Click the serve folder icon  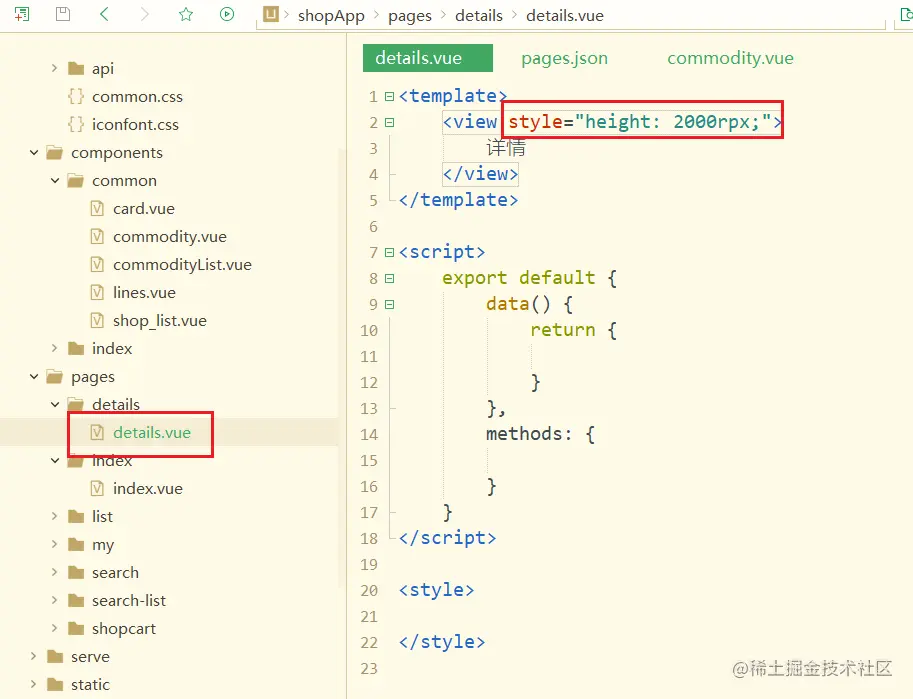click(55, 656)
